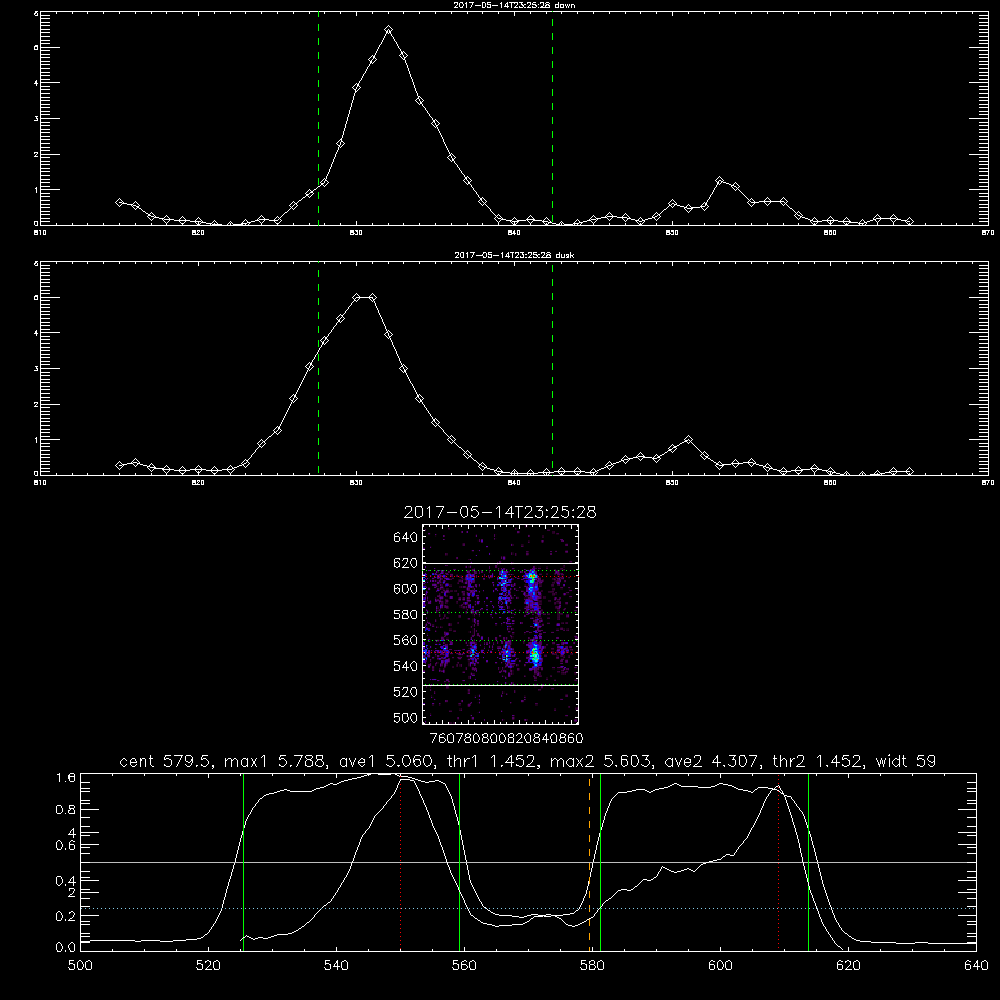Click the y-axis label 0.0 on bottom plot
This screenshot has width=1000, height=1000.
[x=66, y=947]
